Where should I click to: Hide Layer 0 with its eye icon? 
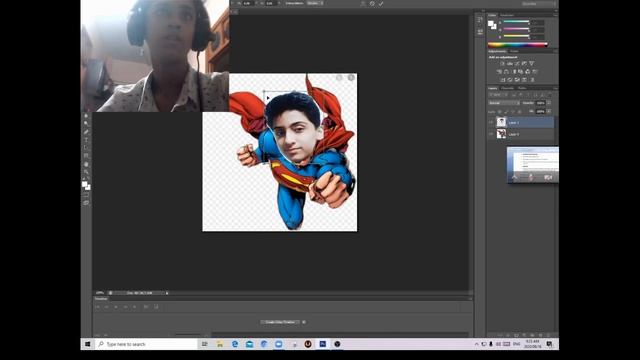(491, 134)
